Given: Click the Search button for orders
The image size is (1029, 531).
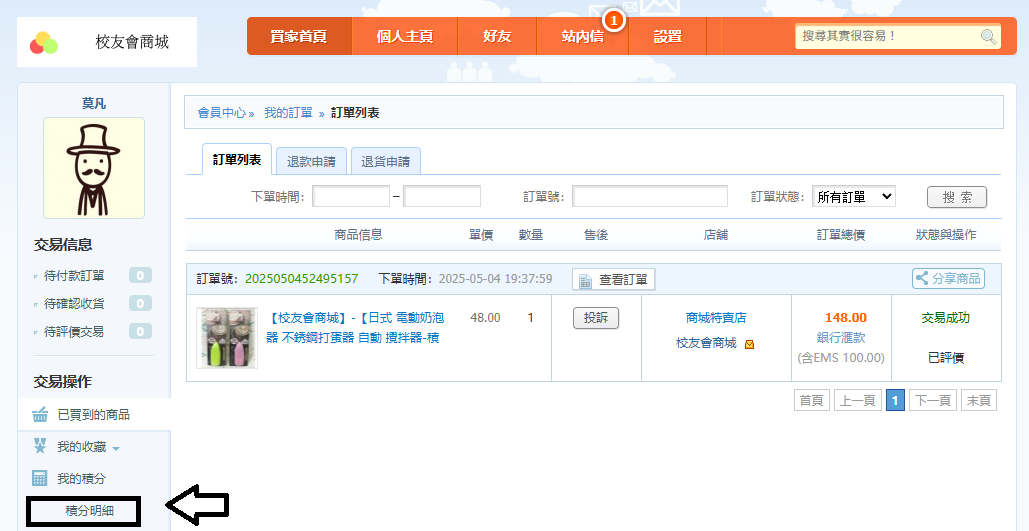Looking at the screenshot, I should 956,197.
